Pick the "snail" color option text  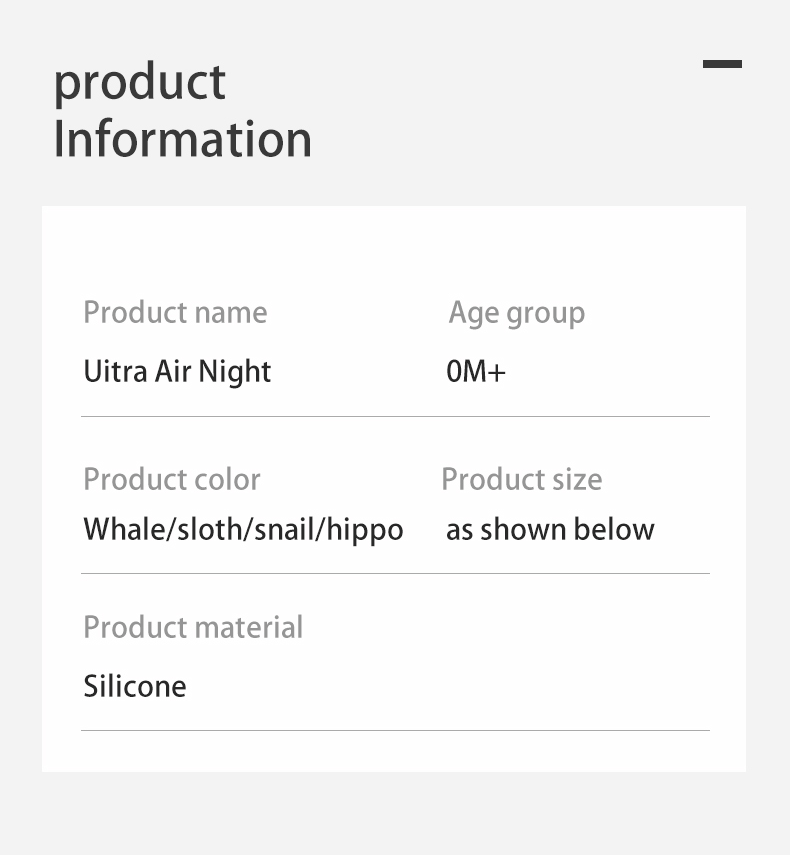point(285,530)
